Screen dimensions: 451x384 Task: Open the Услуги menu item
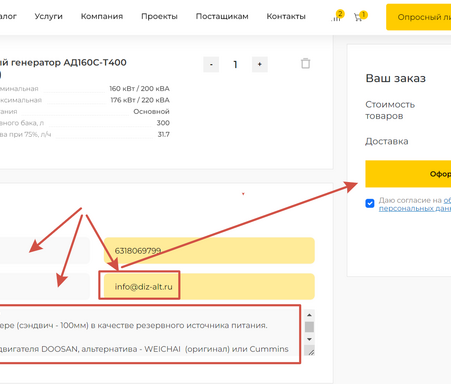tap(48, 16)
